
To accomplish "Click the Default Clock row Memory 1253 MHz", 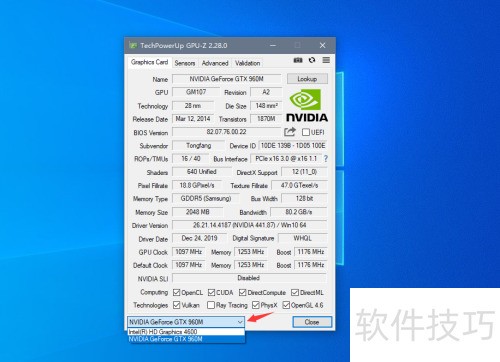I will tap(251, 265).
